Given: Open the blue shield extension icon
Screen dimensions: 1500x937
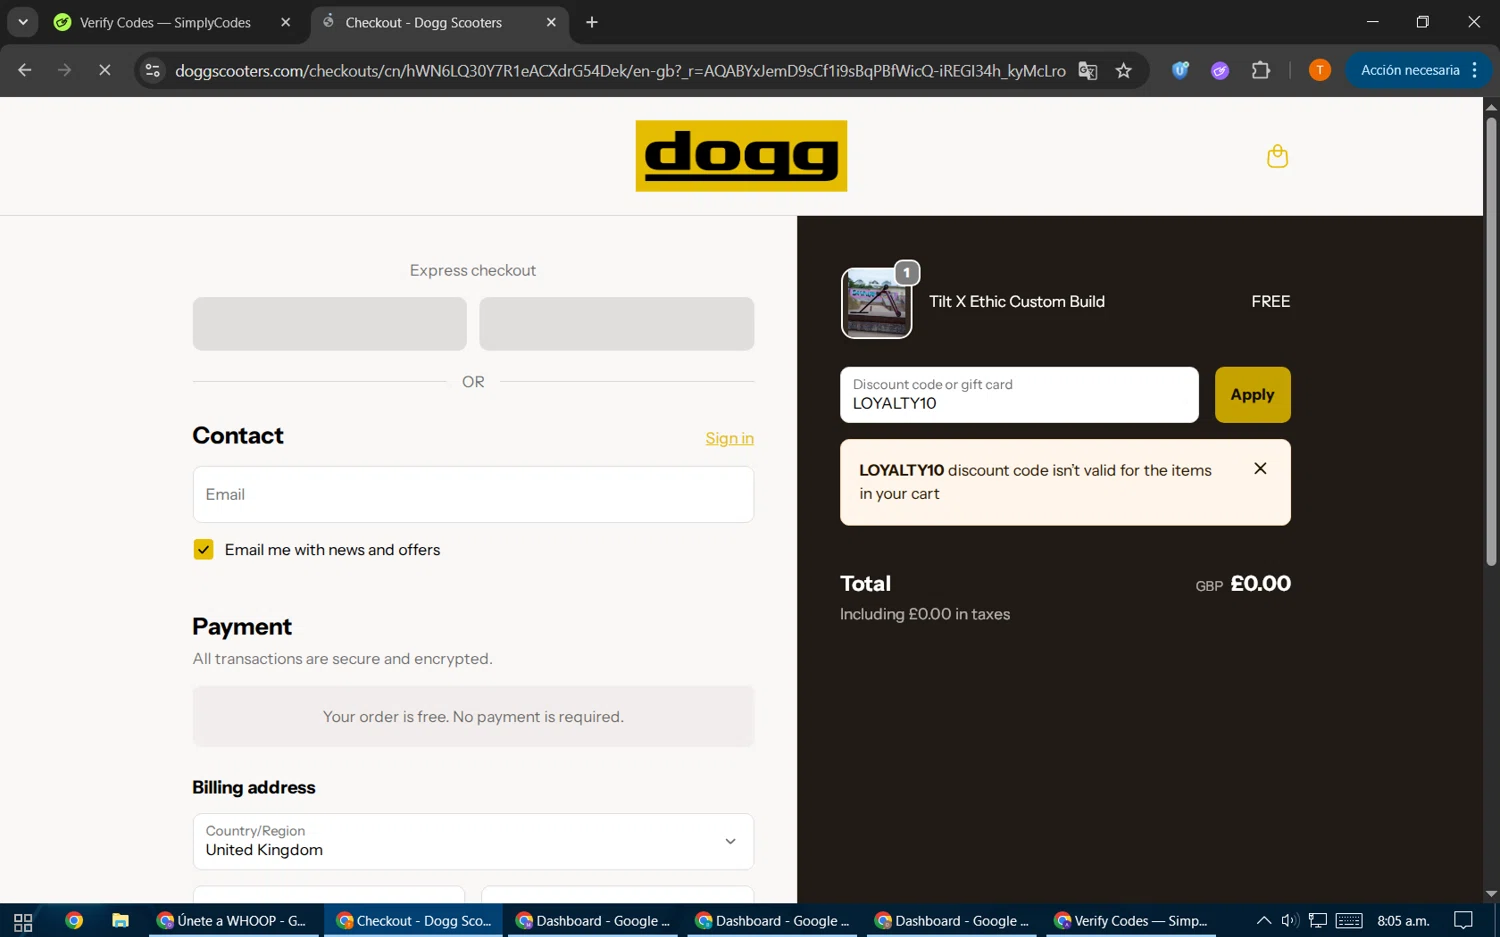Looking at the screenshot, I should click(1180, 70).
